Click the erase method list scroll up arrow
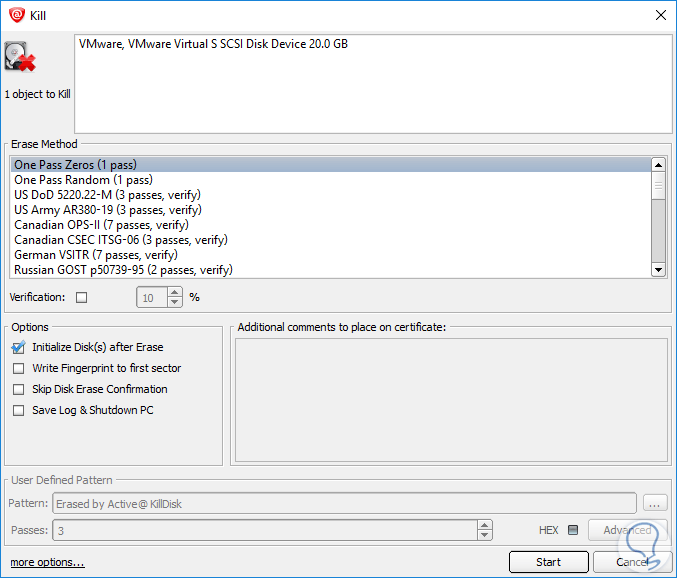 tap(658, 165)
